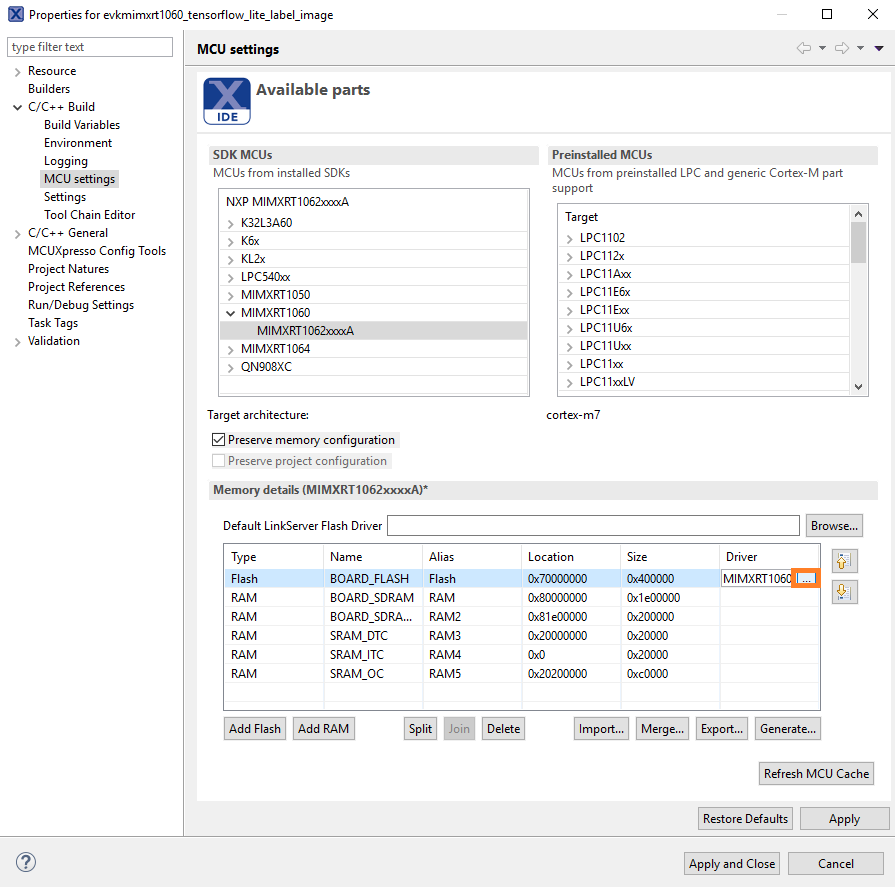Expand the Resource tree node
895x887 pixels.
tap(17, 71)
